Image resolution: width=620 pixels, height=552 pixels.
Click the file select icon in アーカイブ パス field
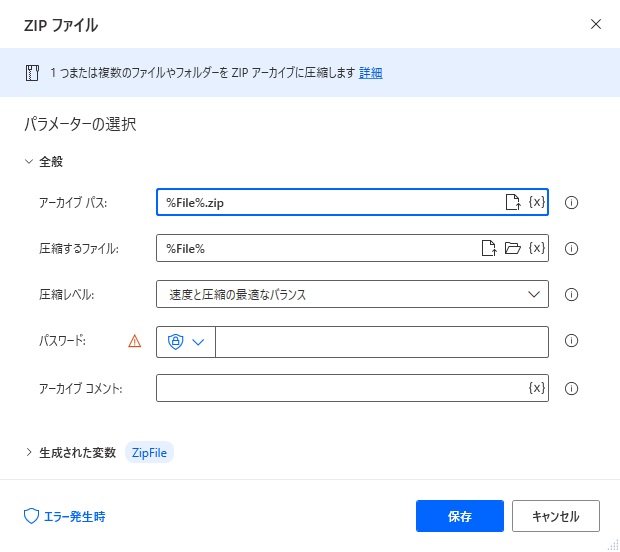point(513,202)
